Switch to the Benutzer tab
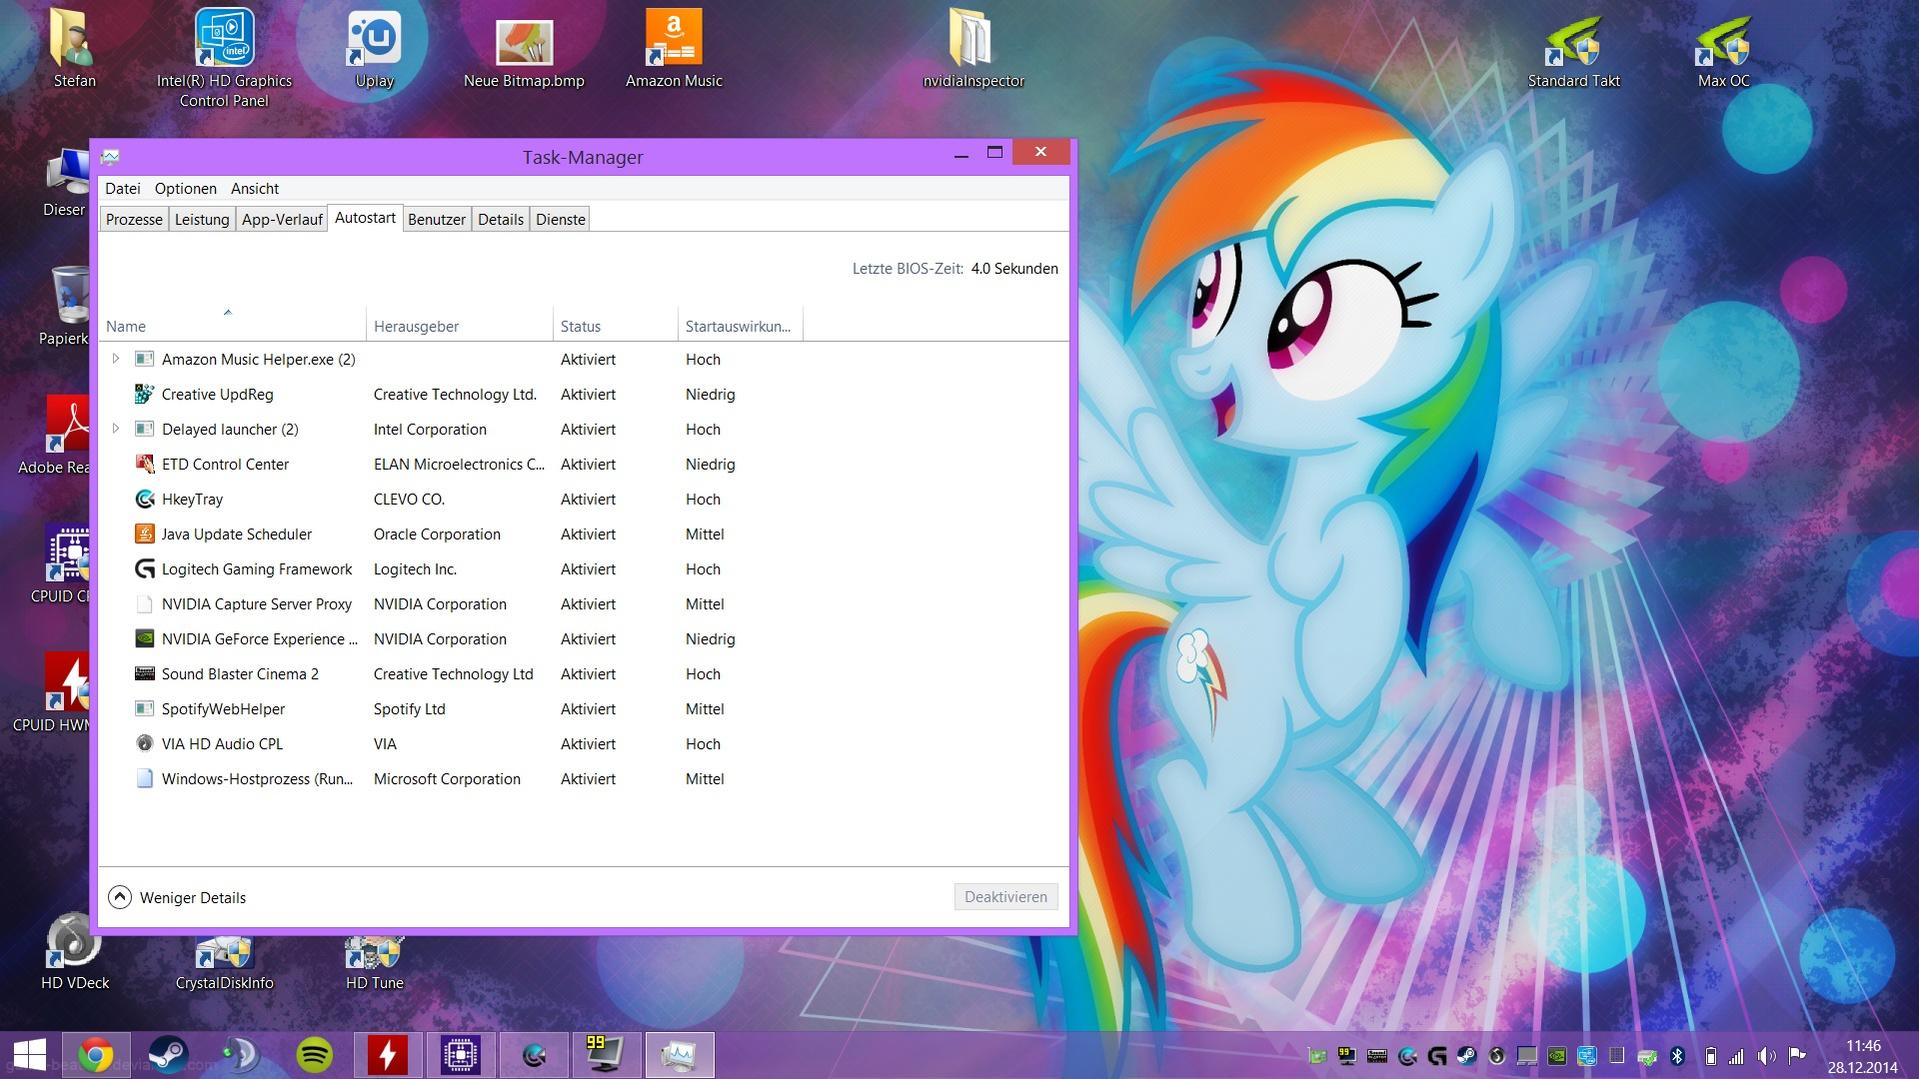 437,219
